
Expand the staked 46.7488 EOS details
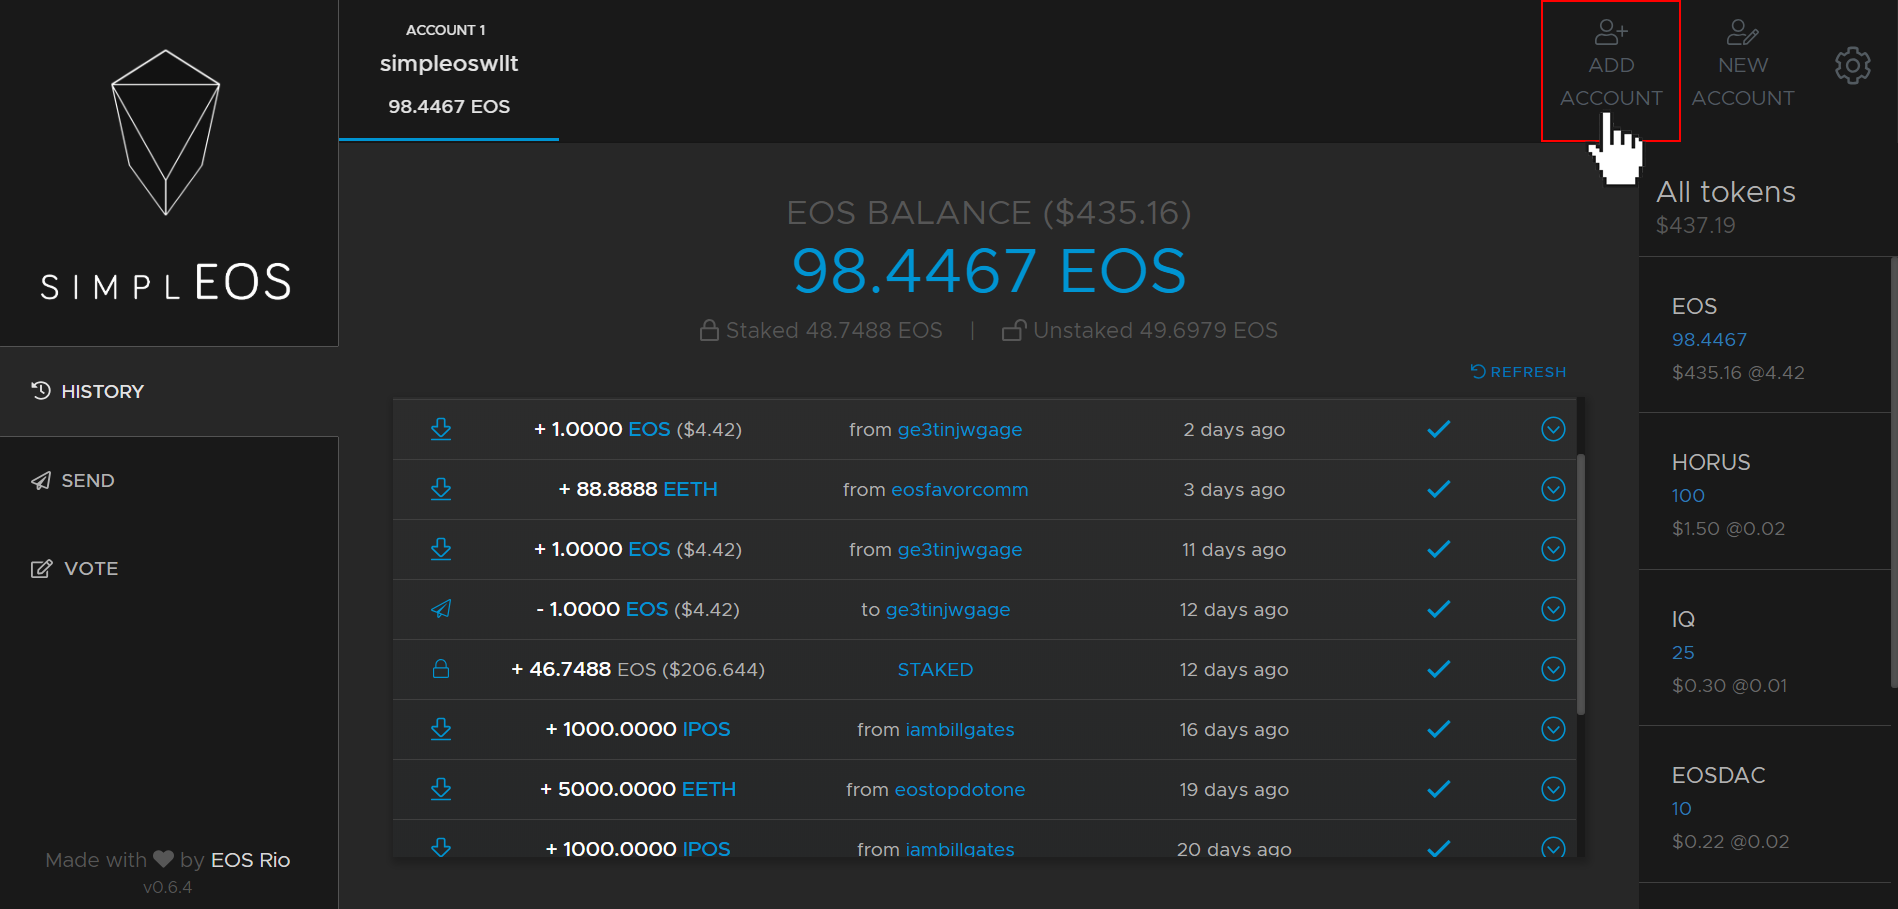pos(1553,669)
